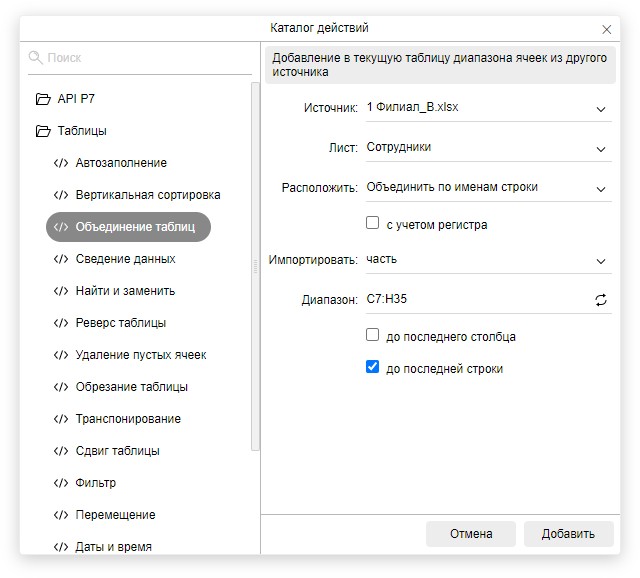Select 'Сведение данных' in the action list
Viewport: 640px width, 578px height.
pyautogui.click(x=125, y=259)
